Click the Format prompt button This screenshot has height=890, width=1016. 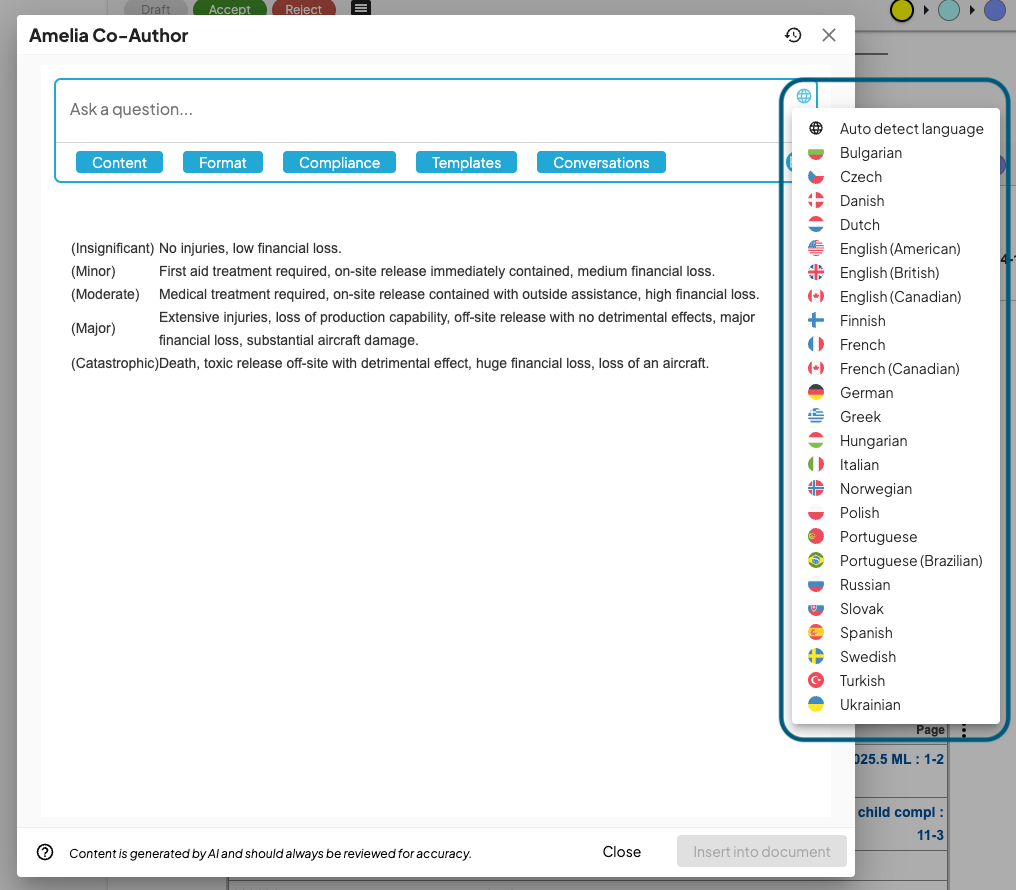point(222,163)
